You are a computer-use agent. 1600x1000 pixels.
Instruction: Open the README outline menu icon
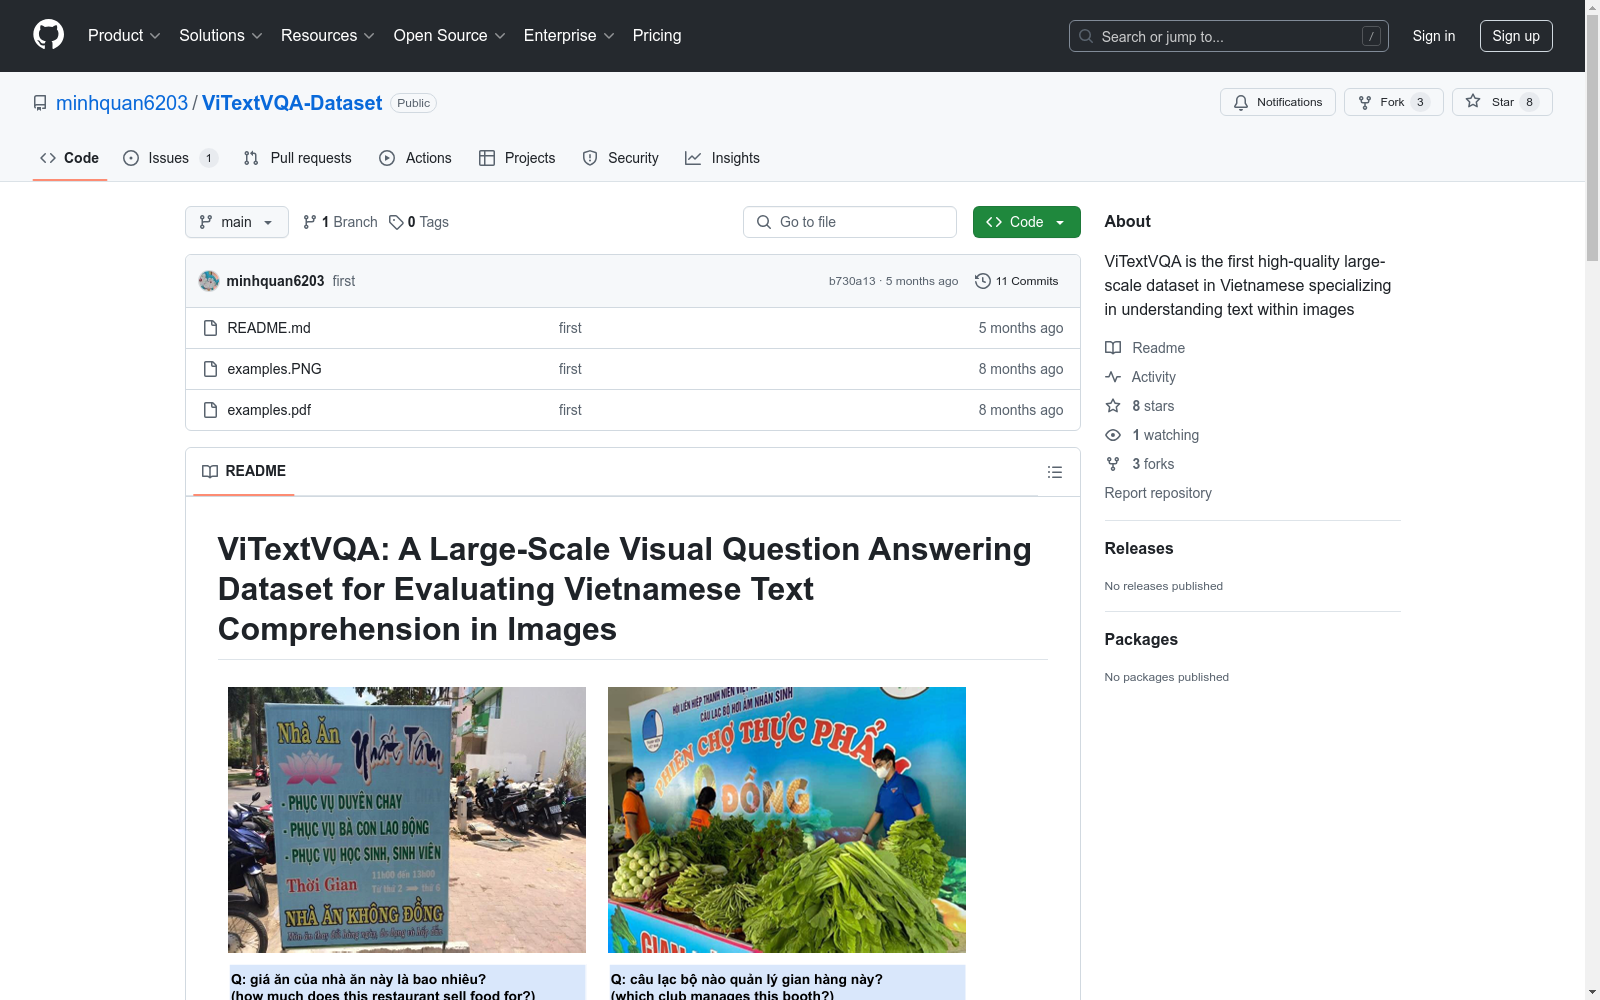[1055, 472]
